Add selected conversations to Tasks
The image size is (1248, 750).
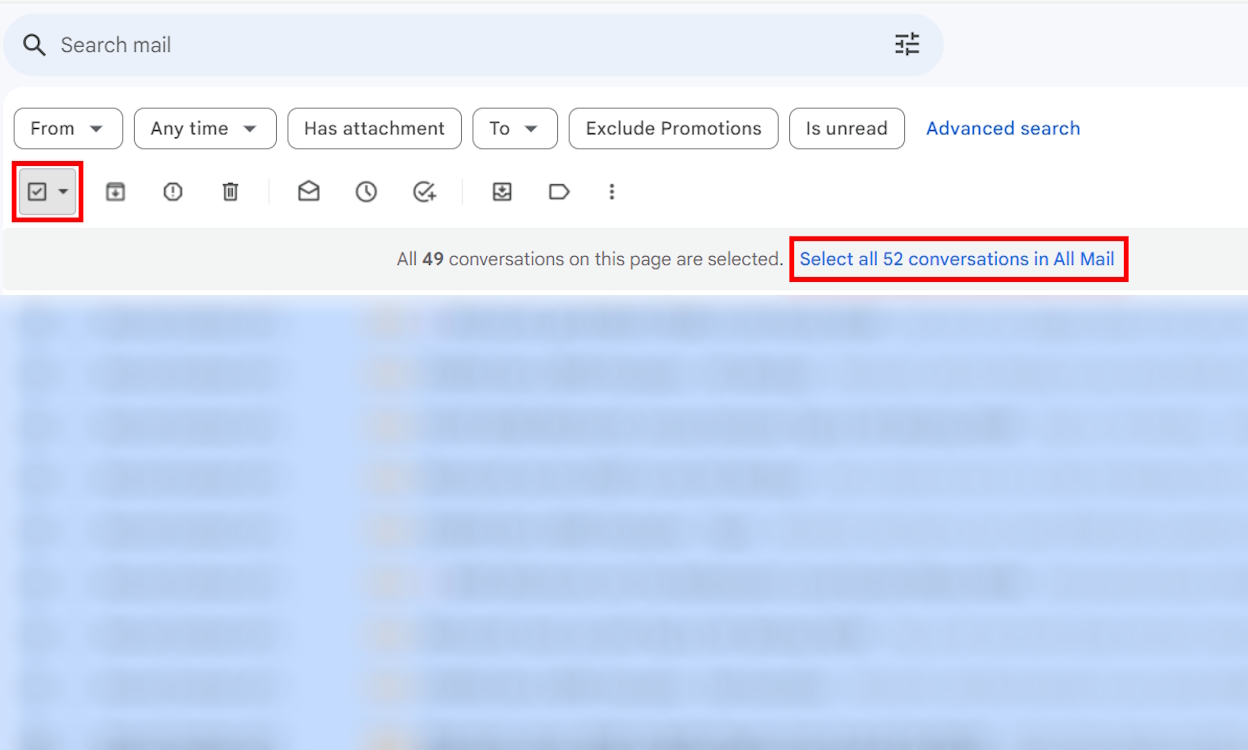(x=424, y=192)
